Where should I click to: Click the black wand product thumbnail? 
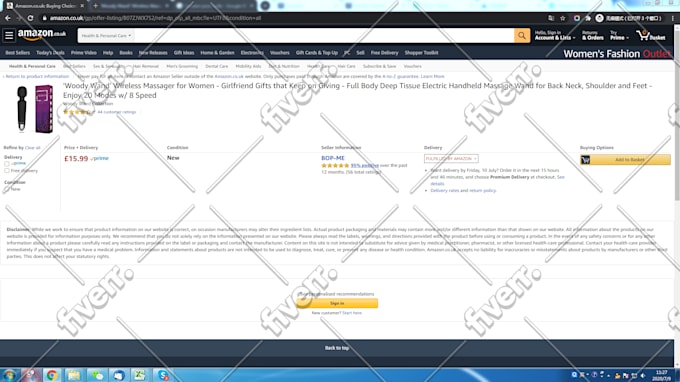22,109
